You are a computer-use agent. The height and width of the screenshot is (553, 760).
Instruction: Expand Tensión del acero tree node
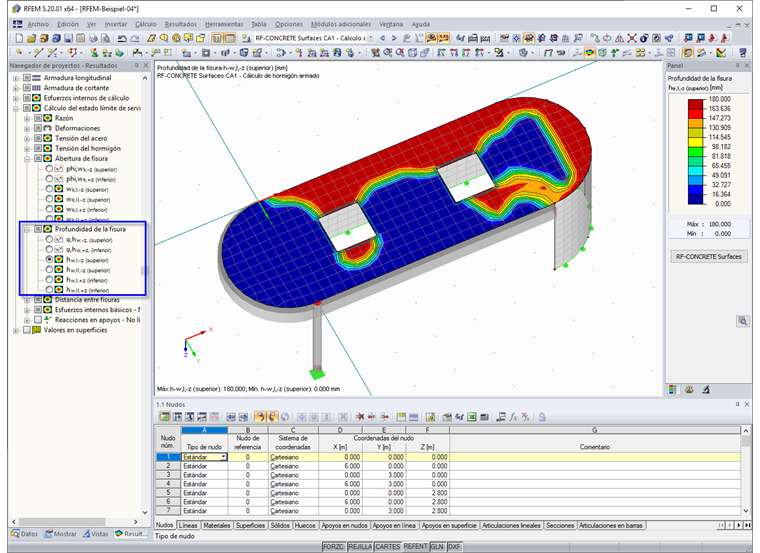(27, 138)
